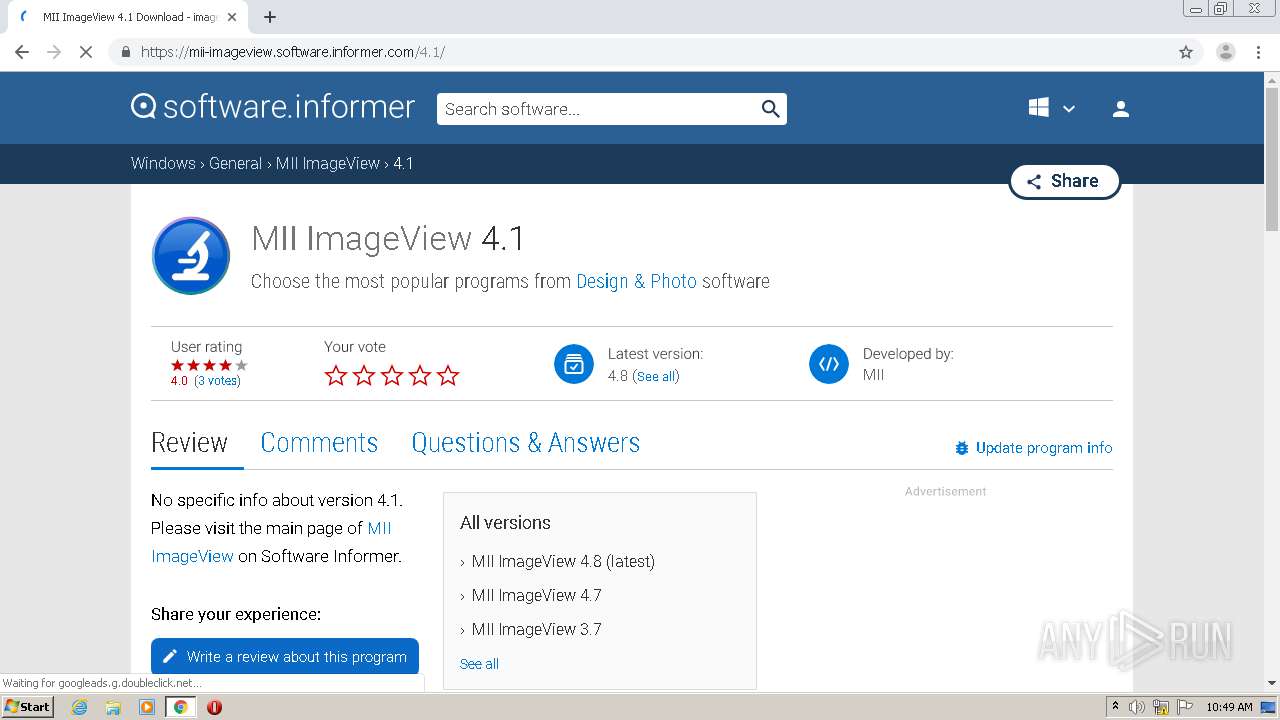
Task: Open the MII ImageView breadcrumb link
Action: point(328,163)
